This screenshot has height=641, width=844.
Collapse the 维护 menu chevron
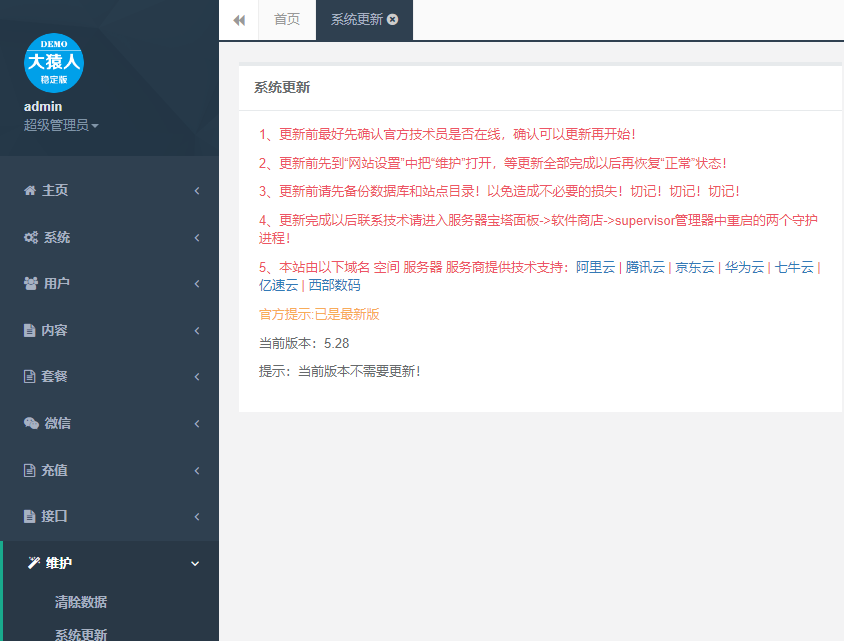coord(195,563)
